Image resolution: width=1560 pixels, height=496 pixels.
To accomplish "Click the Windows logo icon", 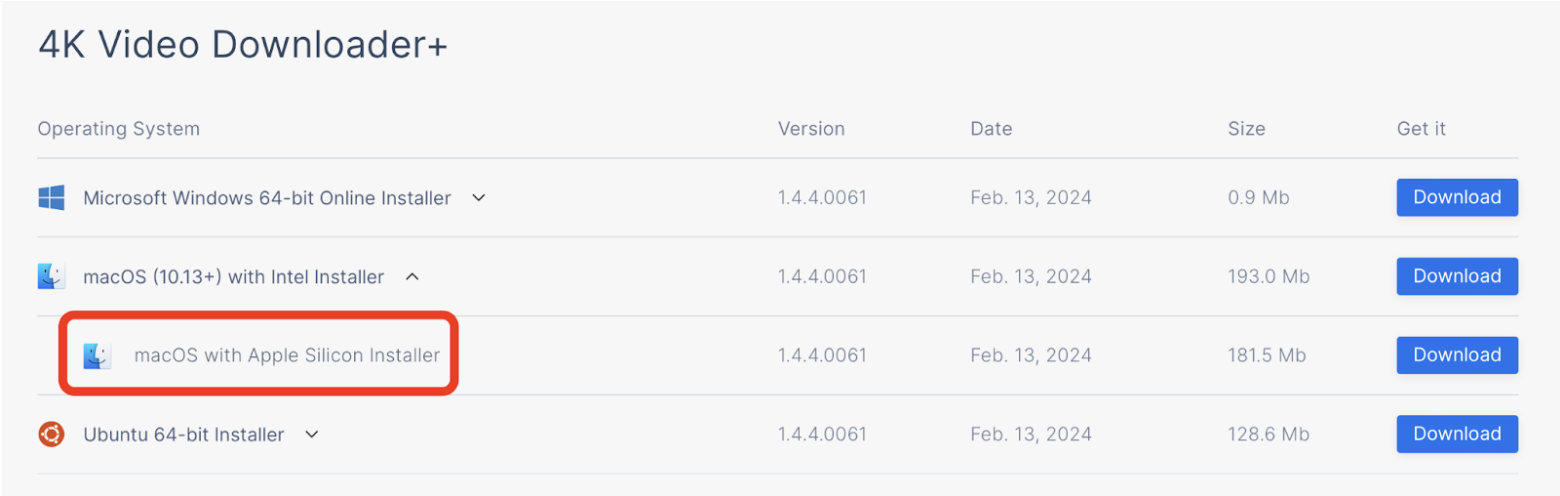I will (x=51, y=198).
